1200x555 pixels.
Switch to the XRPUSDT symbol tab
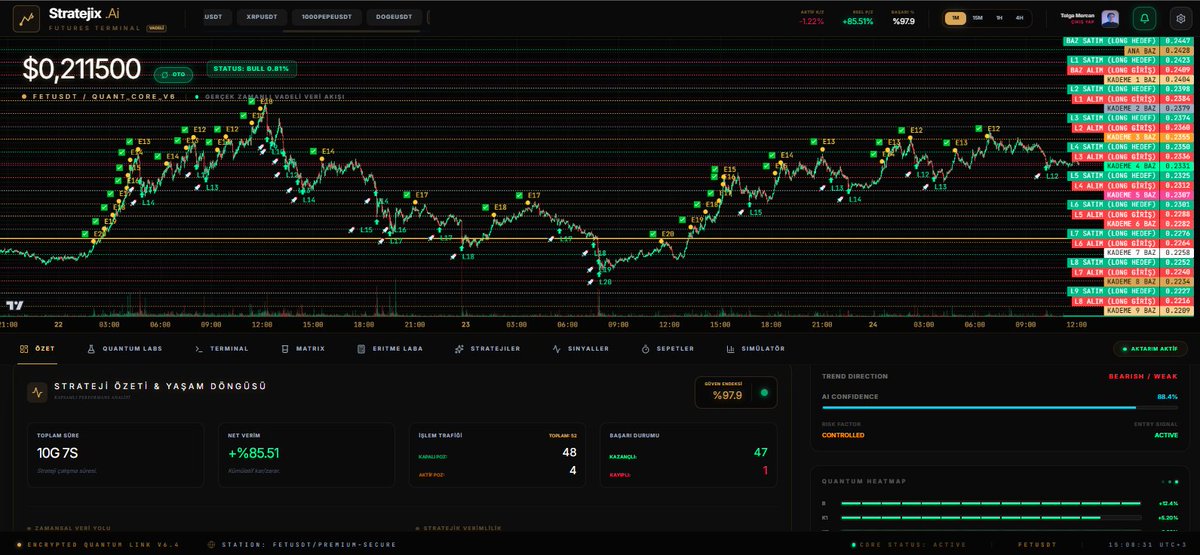[x=262, y=17]
